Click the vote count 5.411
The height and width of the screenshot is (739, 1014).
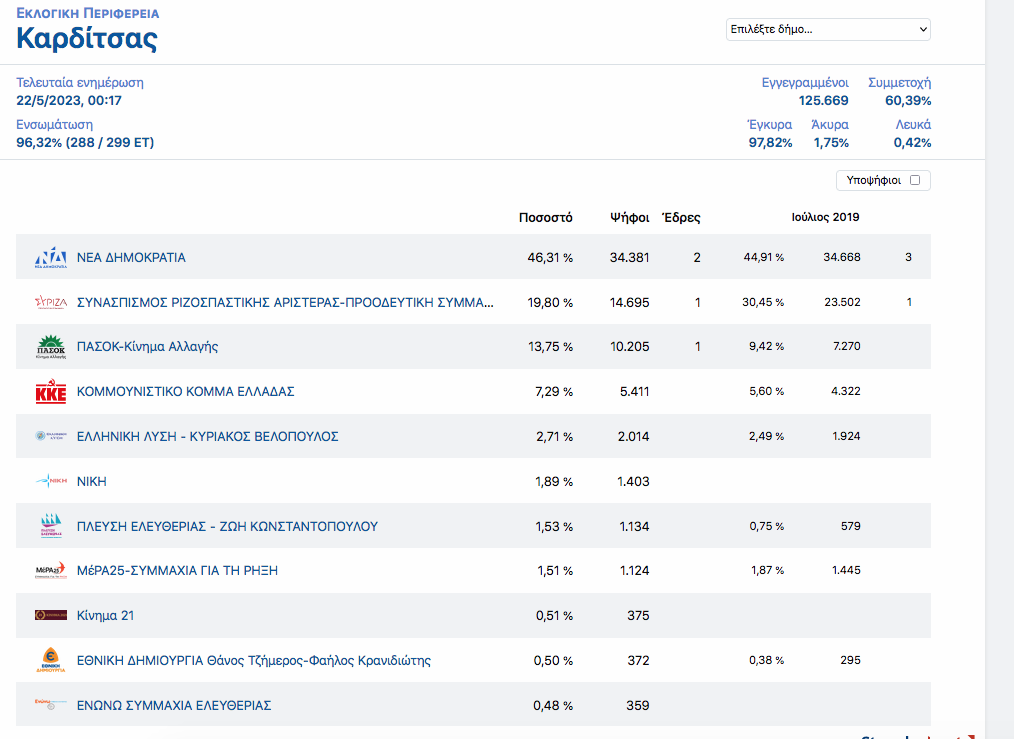[634, 391]
